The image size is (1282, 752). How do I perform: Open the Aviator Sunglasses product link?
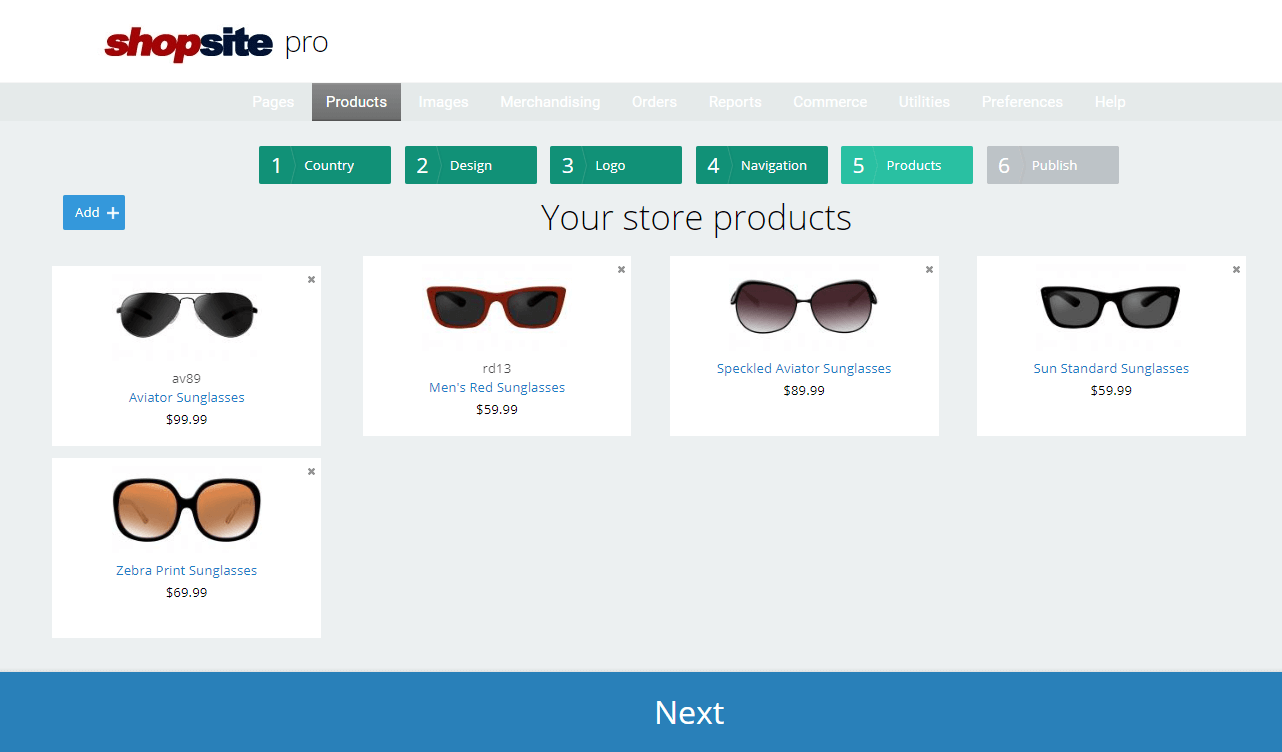pyautogui.click(x=187, y=398)
